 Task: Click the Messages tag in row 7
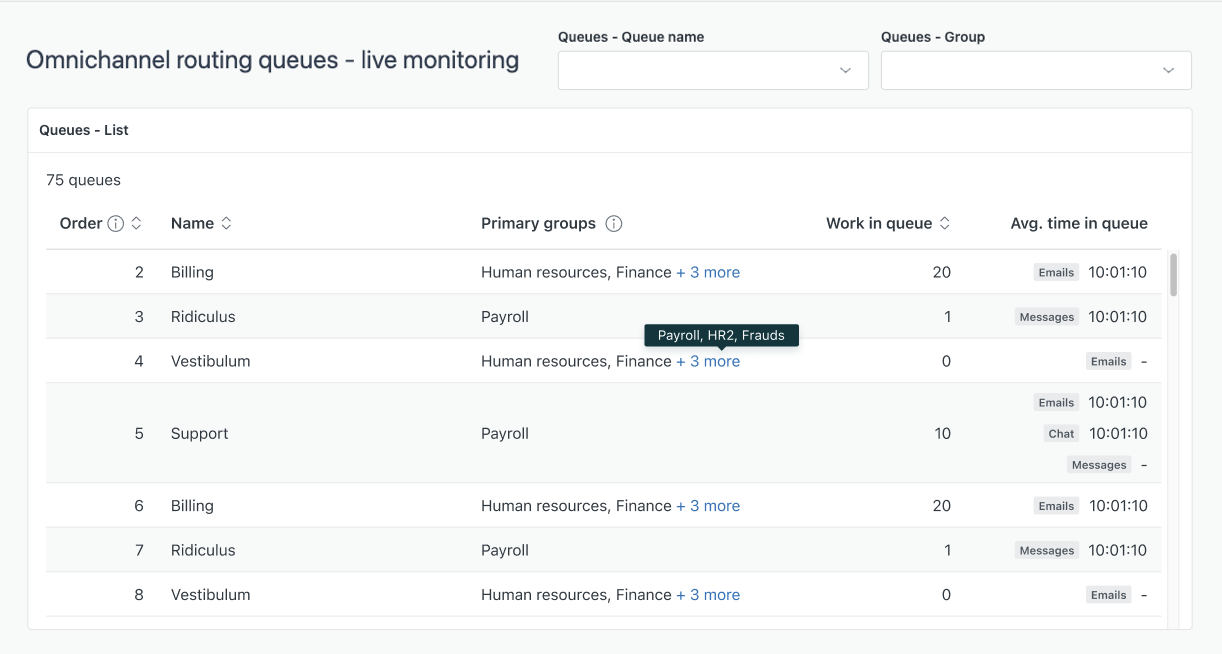pos(1047,551)
